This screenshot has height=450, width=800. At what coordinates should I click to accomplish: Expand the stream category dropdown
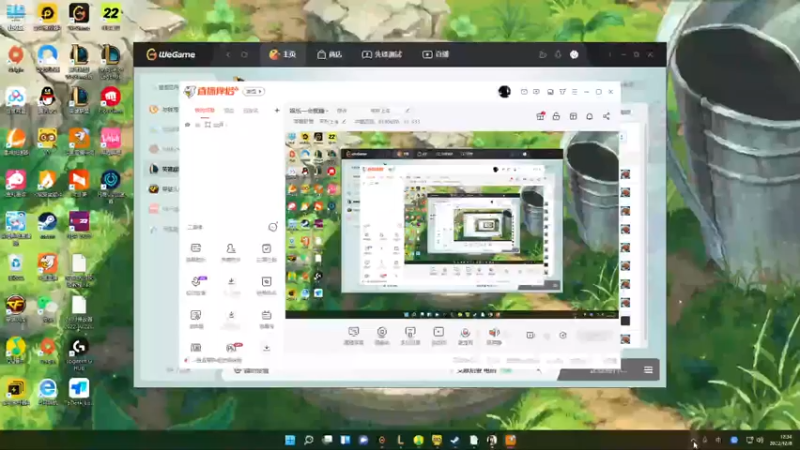tap(309, 111)
